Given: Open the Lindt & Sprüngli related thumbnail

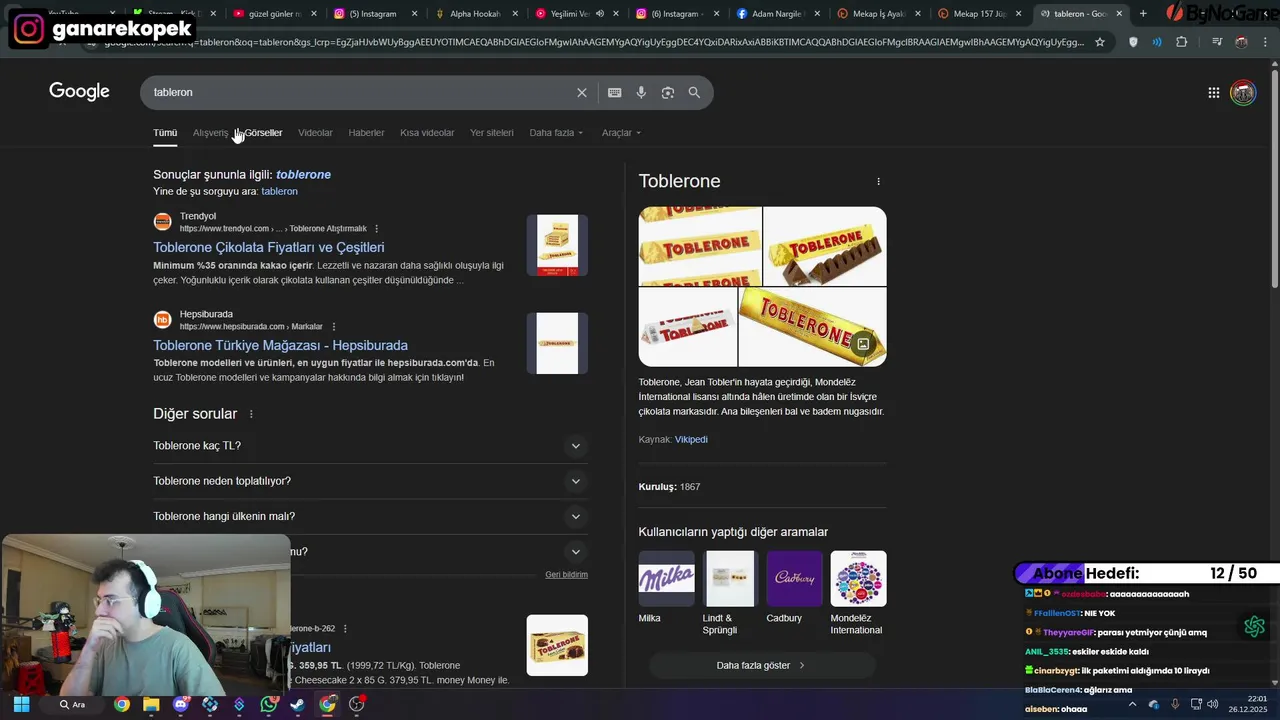Looking at the screenshot, I should point(730,578).
